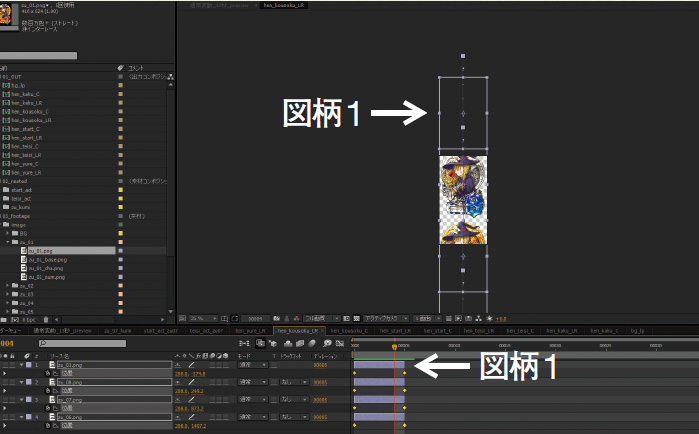Viewport: 699px width, 434px height.
Task: Open the graph editor from the timeline
Action: [340, 343]
